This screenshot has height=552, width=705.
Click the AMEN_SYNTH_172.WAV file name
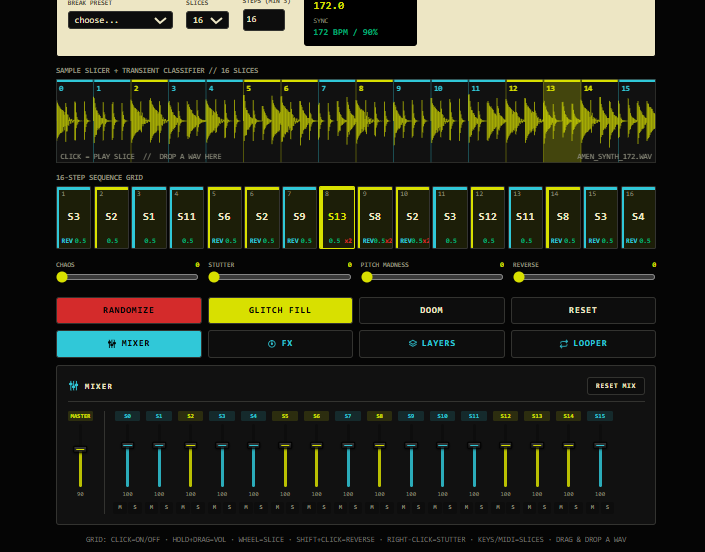[x=614, y=156]
